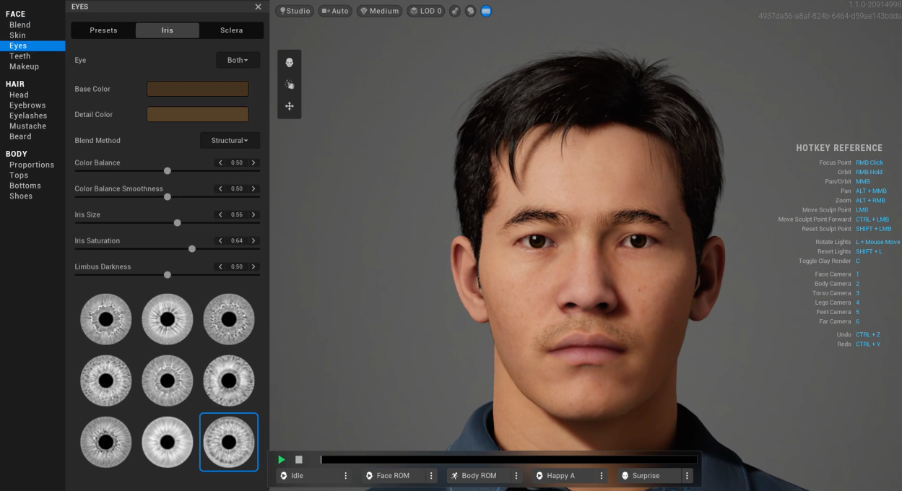Open the Blend Method Structural dropdown
Viewport: 902px width, 492px height.
click(230, 141)
